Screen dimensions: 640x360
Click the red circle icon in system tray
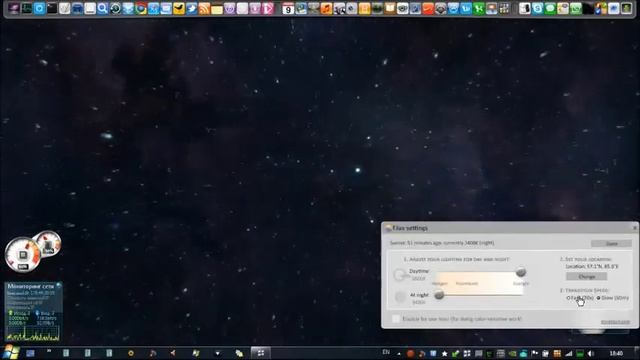[411, 353]
